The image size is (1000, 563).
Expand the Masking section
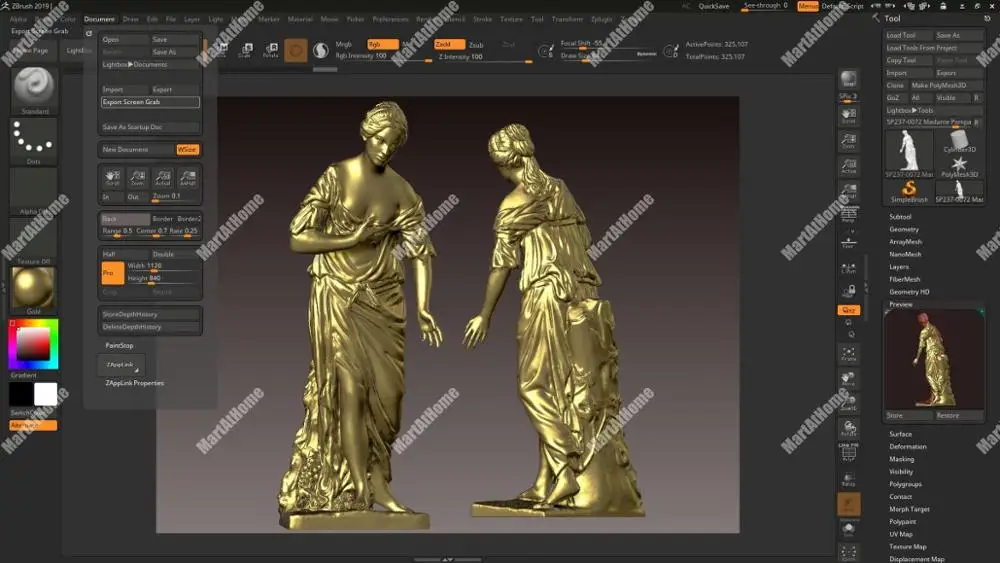point(901,459)
